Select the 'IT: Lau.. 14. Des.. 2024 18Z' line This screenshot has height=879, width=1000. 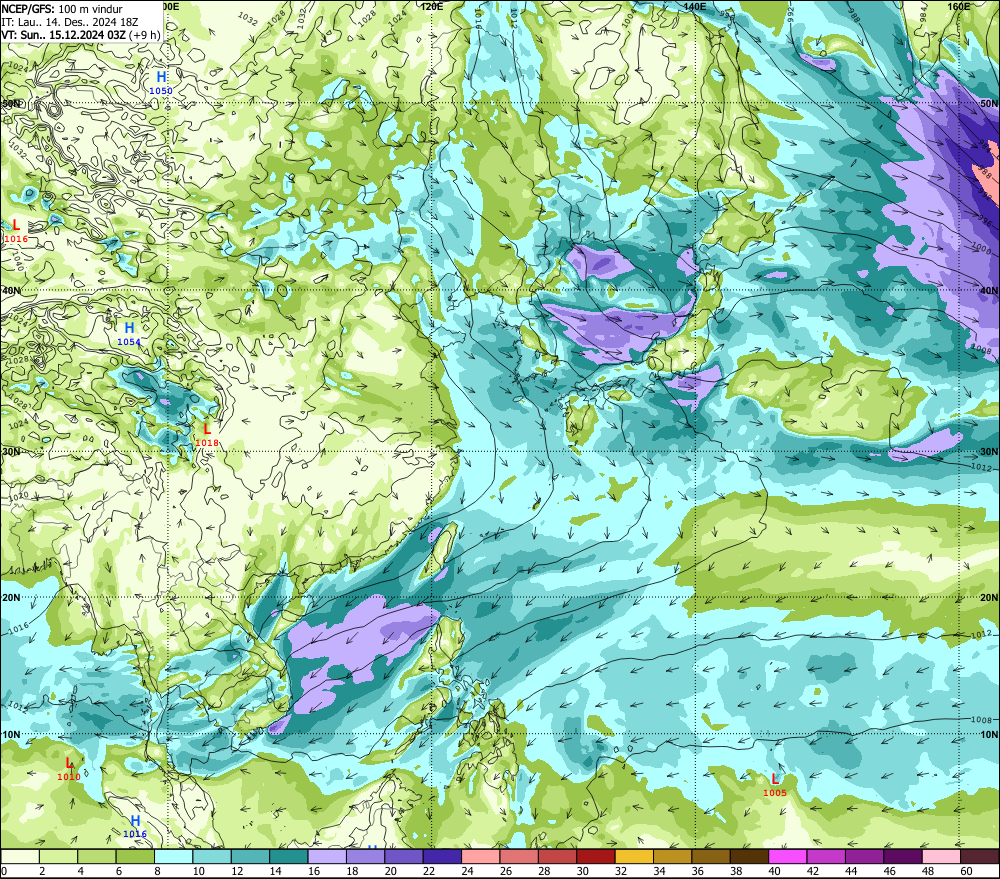tap(70, 22)
